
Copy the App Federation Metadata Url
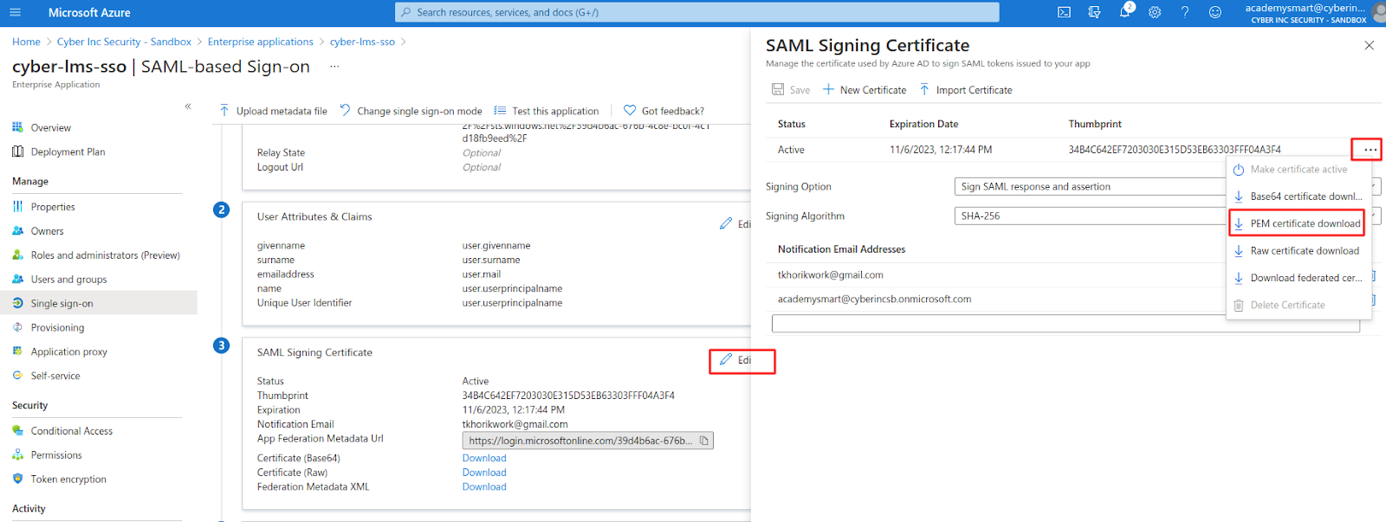[704, 440]
